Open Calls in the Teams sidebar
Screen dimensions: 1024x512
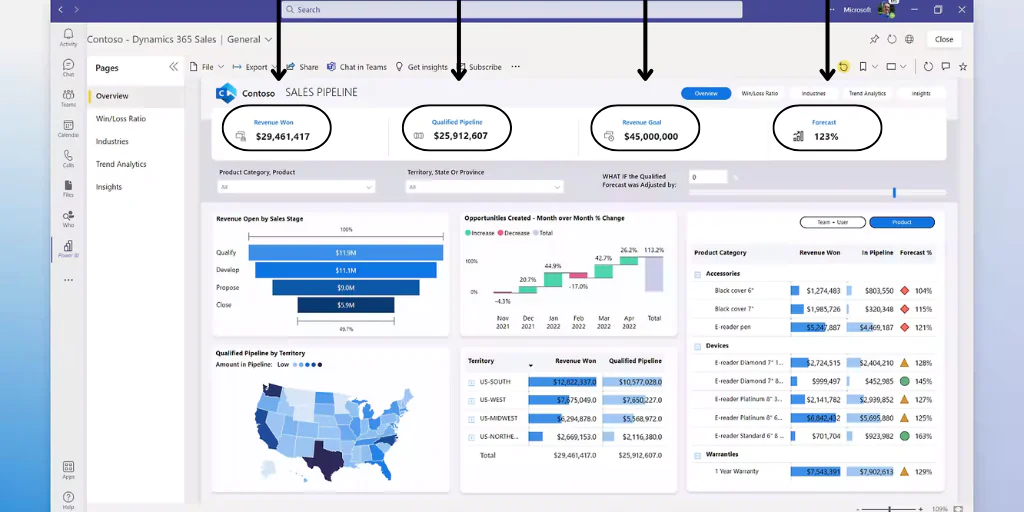(68, 159)
